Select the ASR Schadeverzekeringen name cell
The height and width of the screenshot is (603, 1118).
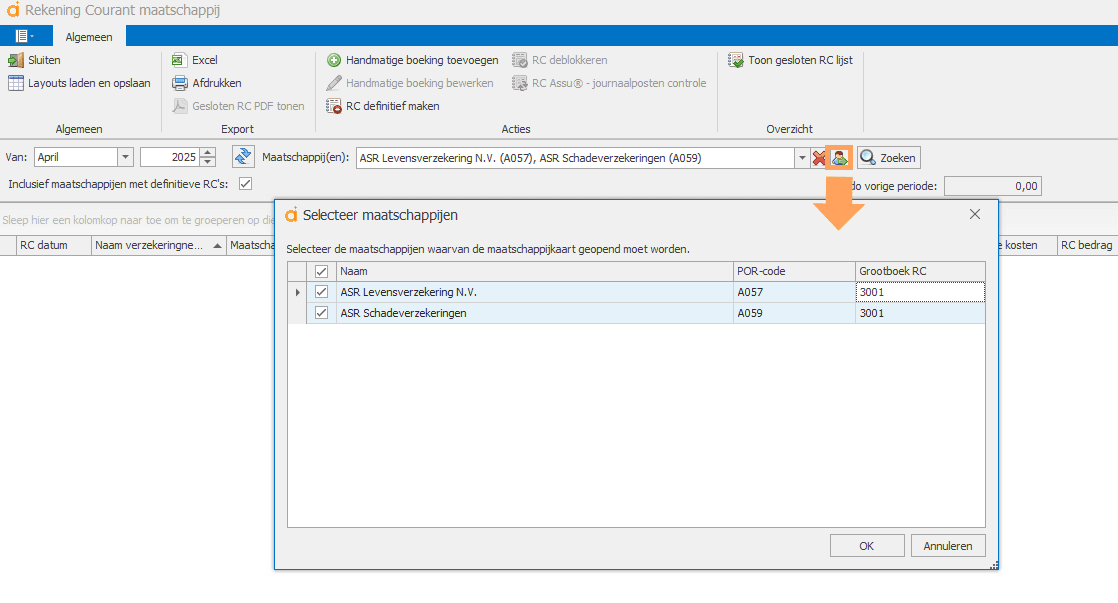(x=535, y=313)
